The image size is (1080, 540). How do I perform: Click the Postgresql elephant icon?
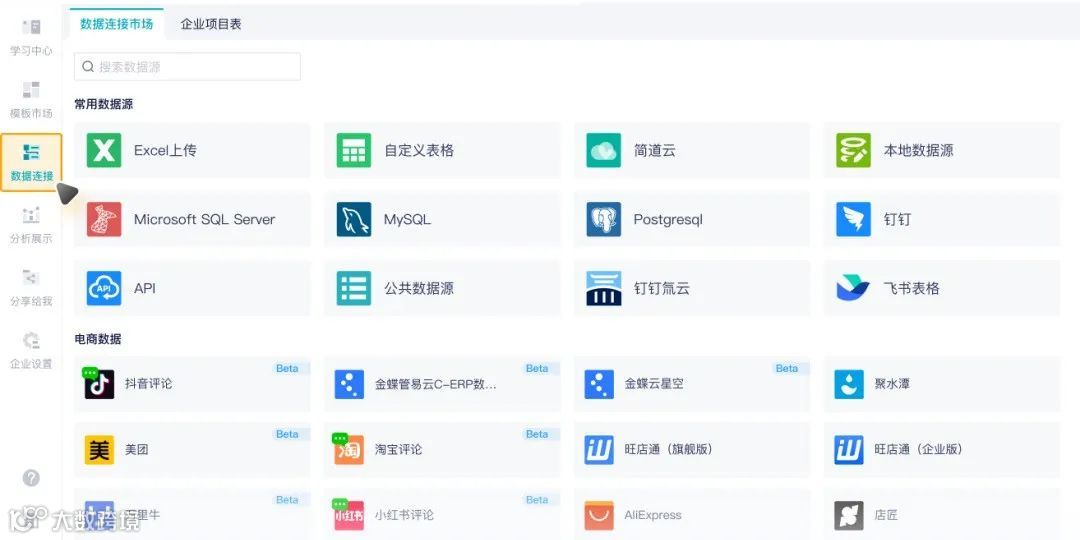(x=603, y=219)
